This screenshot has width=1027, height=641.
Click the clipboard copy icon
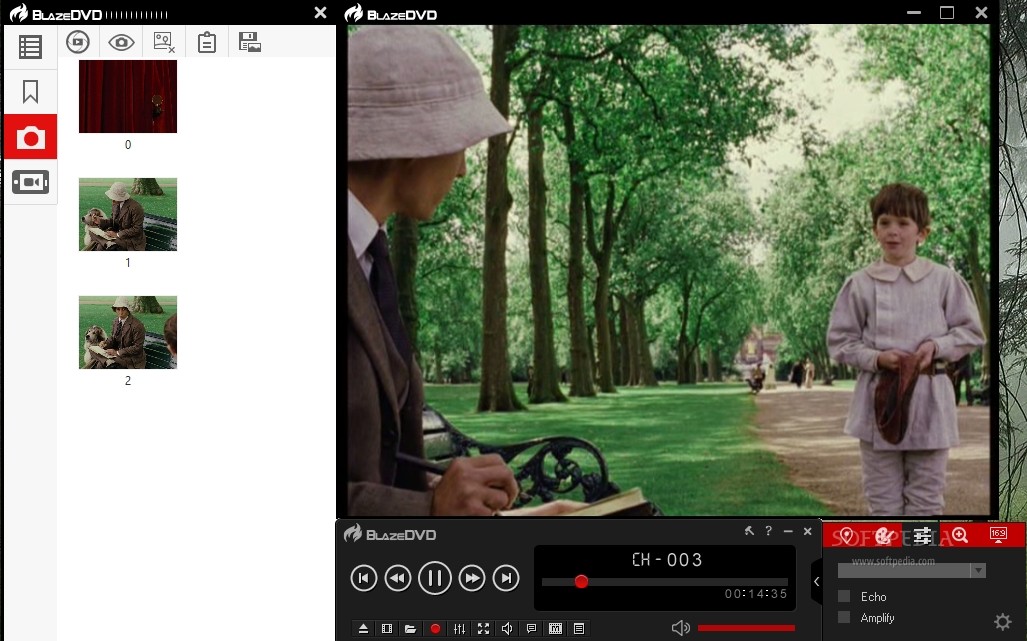coord(207,43)
